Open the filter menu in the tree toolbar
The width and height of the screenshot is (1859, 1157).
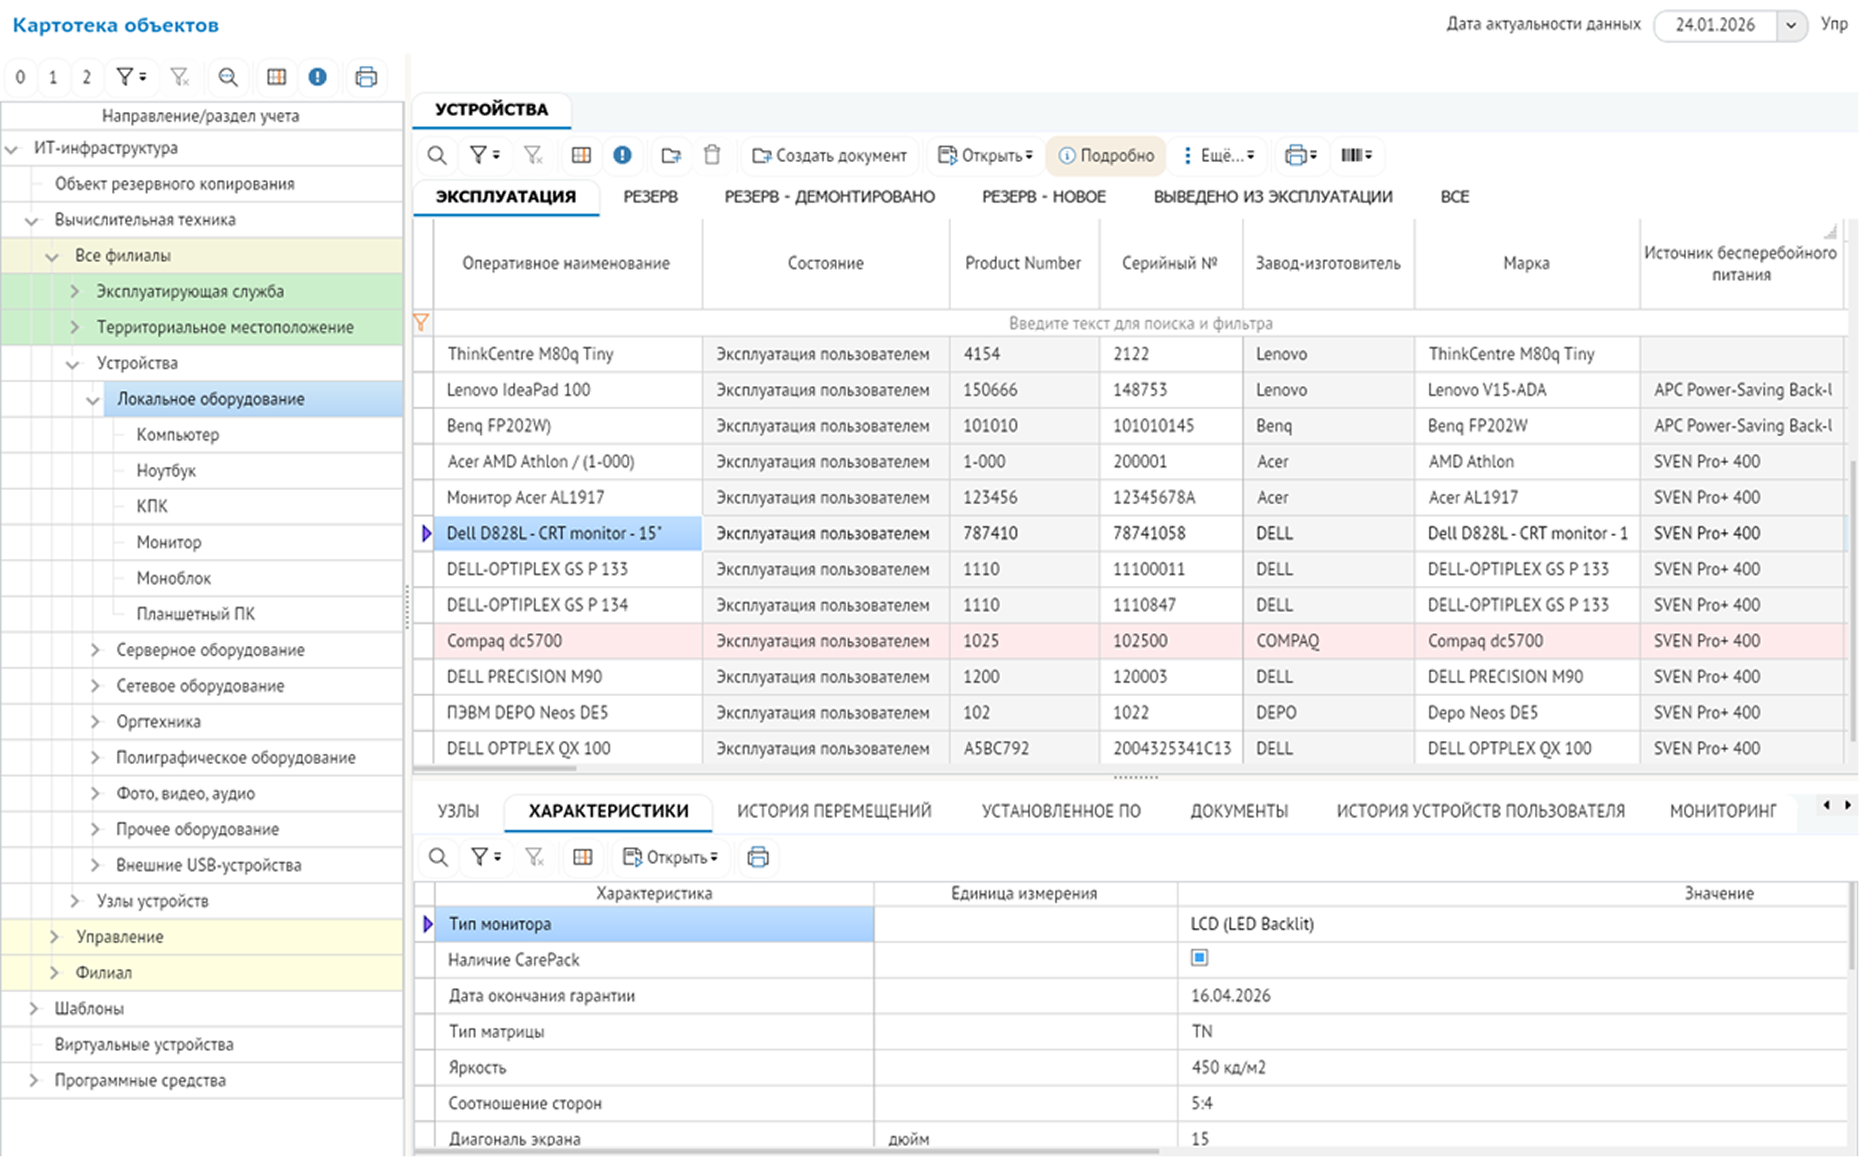[131, 77]
